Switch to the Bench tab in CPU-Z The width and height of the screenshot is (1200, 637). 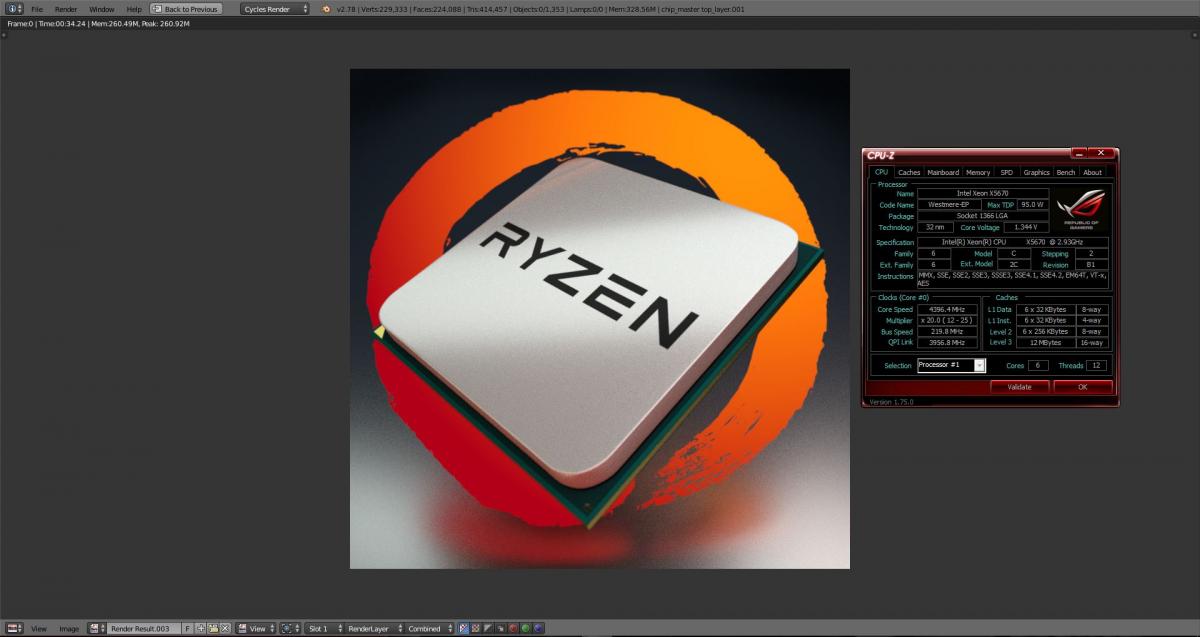point(1066,172)
